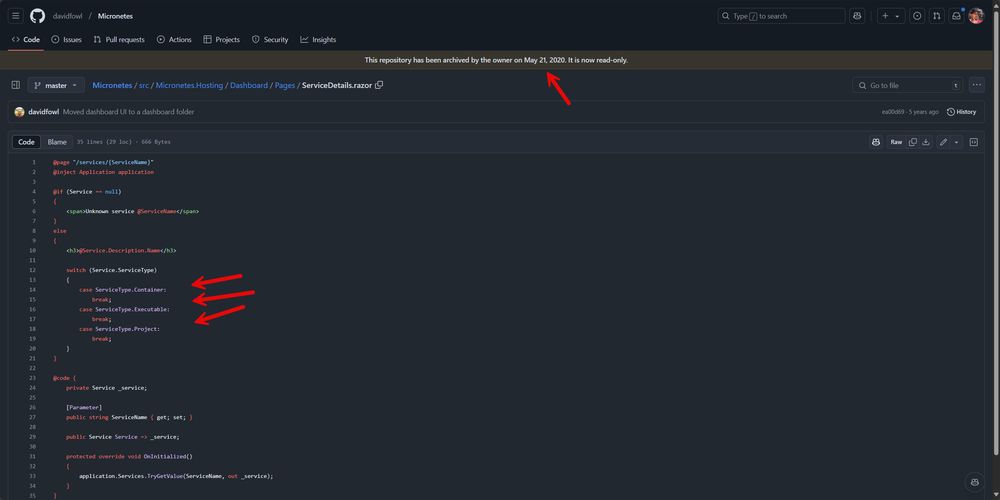Click davidfowl's commit author avatar
The image size is (1000, 500).
pos(19,112)
